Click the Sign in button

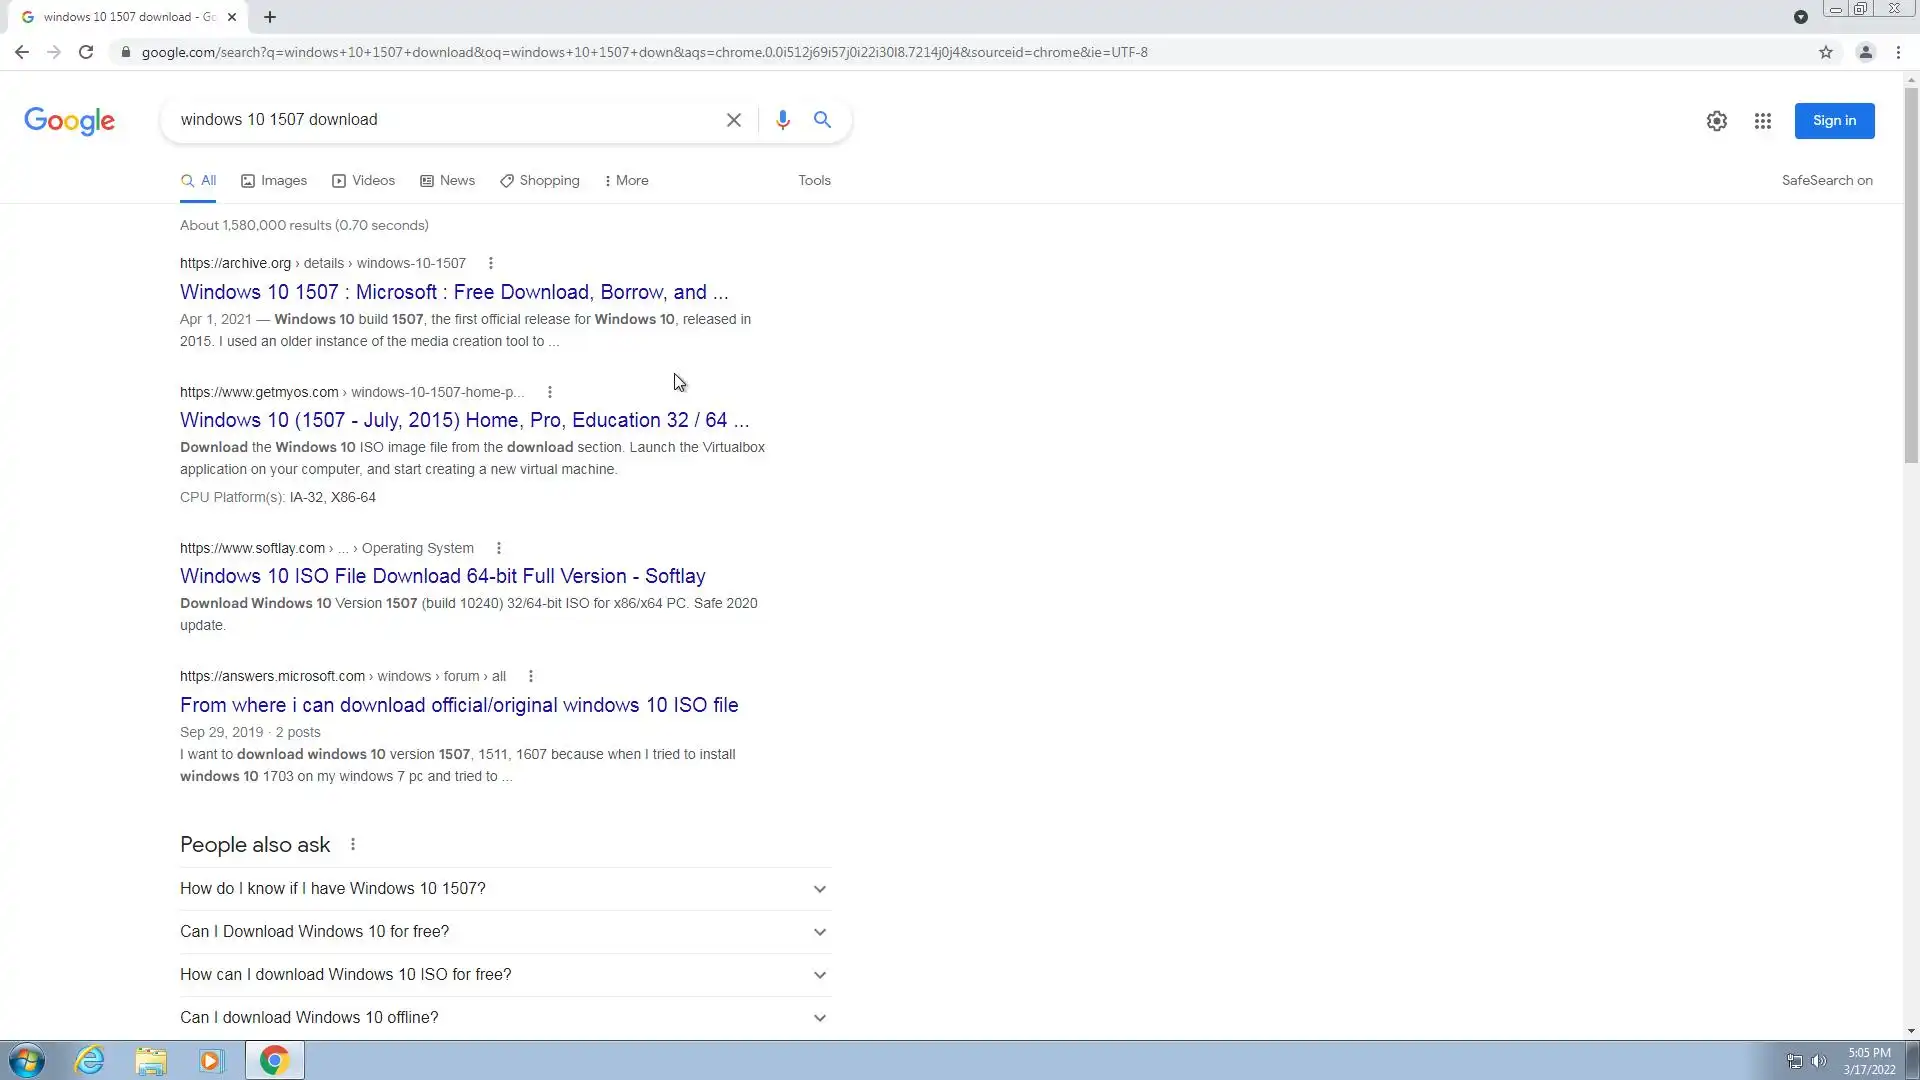1833,121
